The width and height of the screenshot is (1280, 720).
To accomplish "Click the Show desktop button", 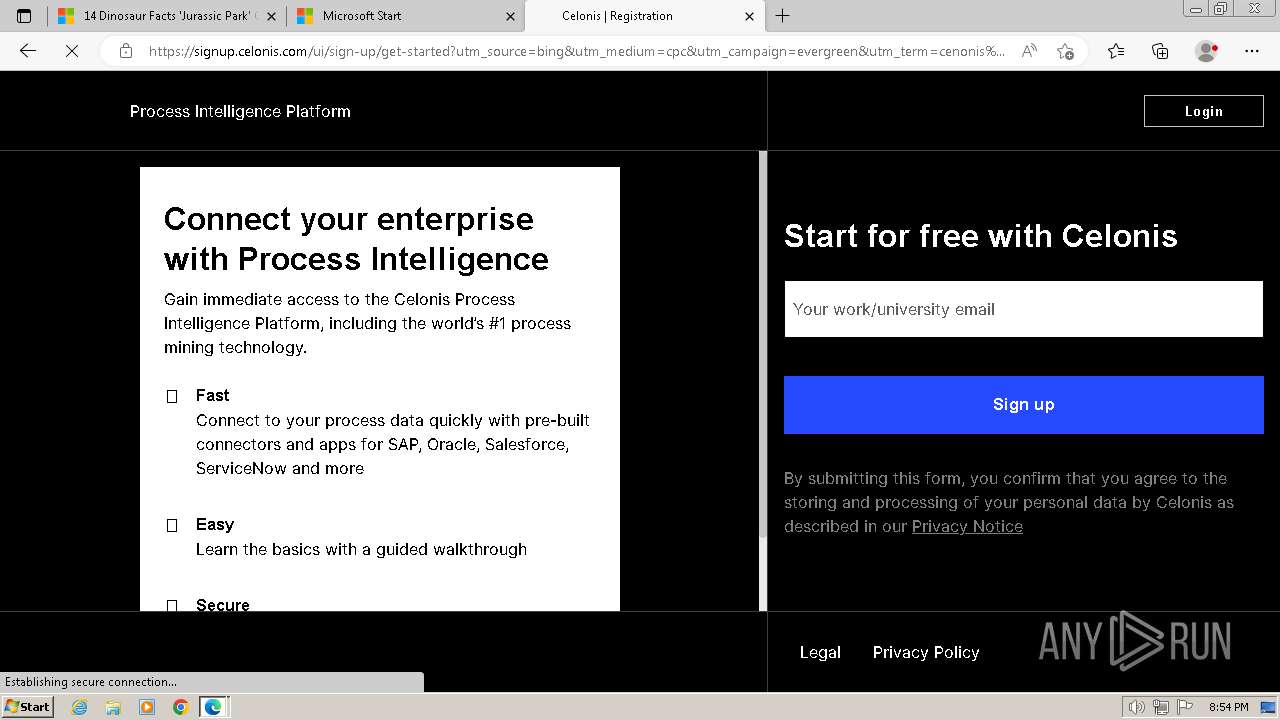I will pos(1269,707).
